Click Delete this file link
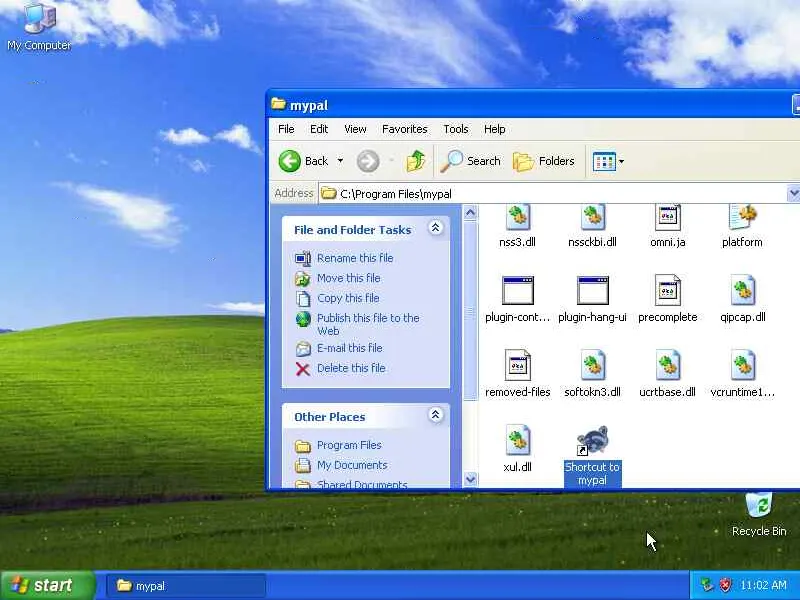This screenshot has height=600, width=800. (x=351, y=368)
